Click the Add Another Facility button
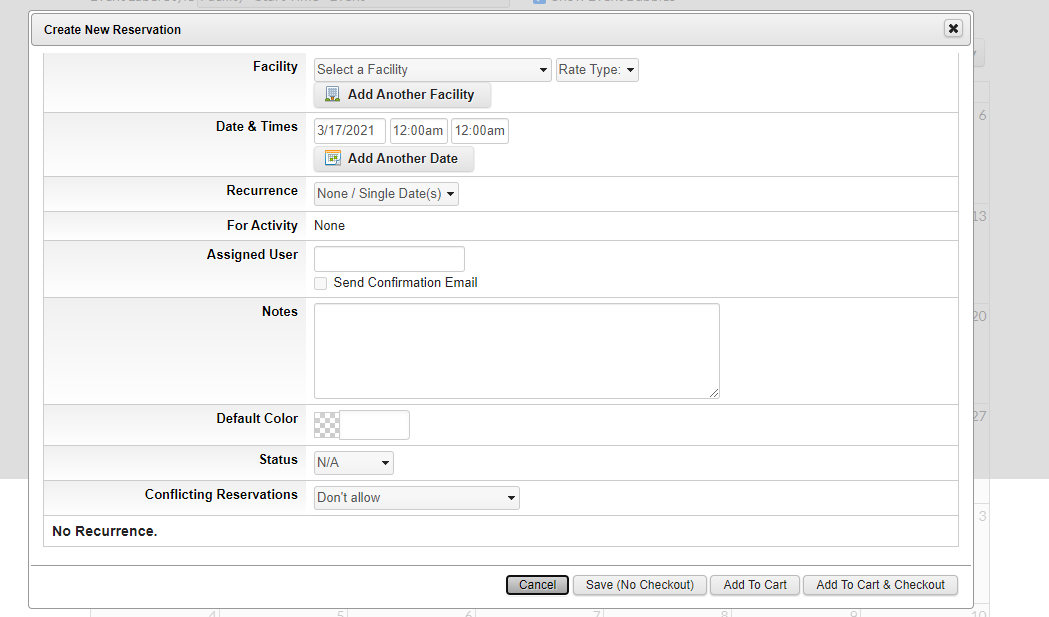 pos(402,95)
